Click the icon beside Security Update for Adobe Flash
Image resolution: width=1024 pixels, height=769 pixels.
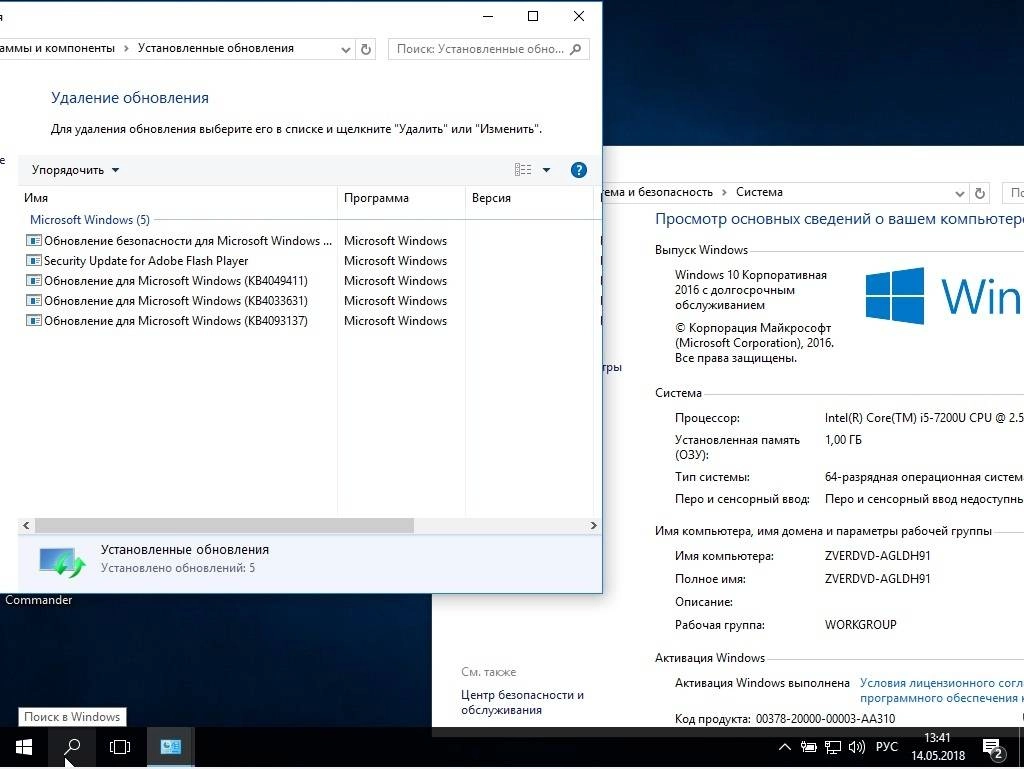(33, 260)
